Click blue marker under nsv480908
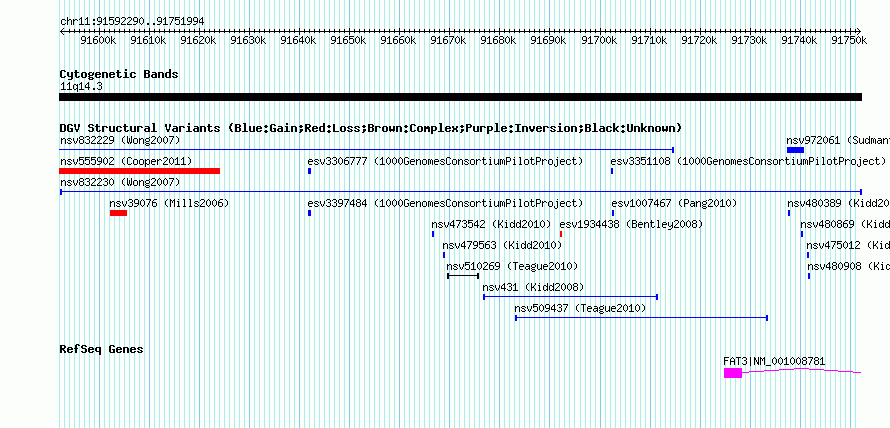 click(x=809, y=276)
